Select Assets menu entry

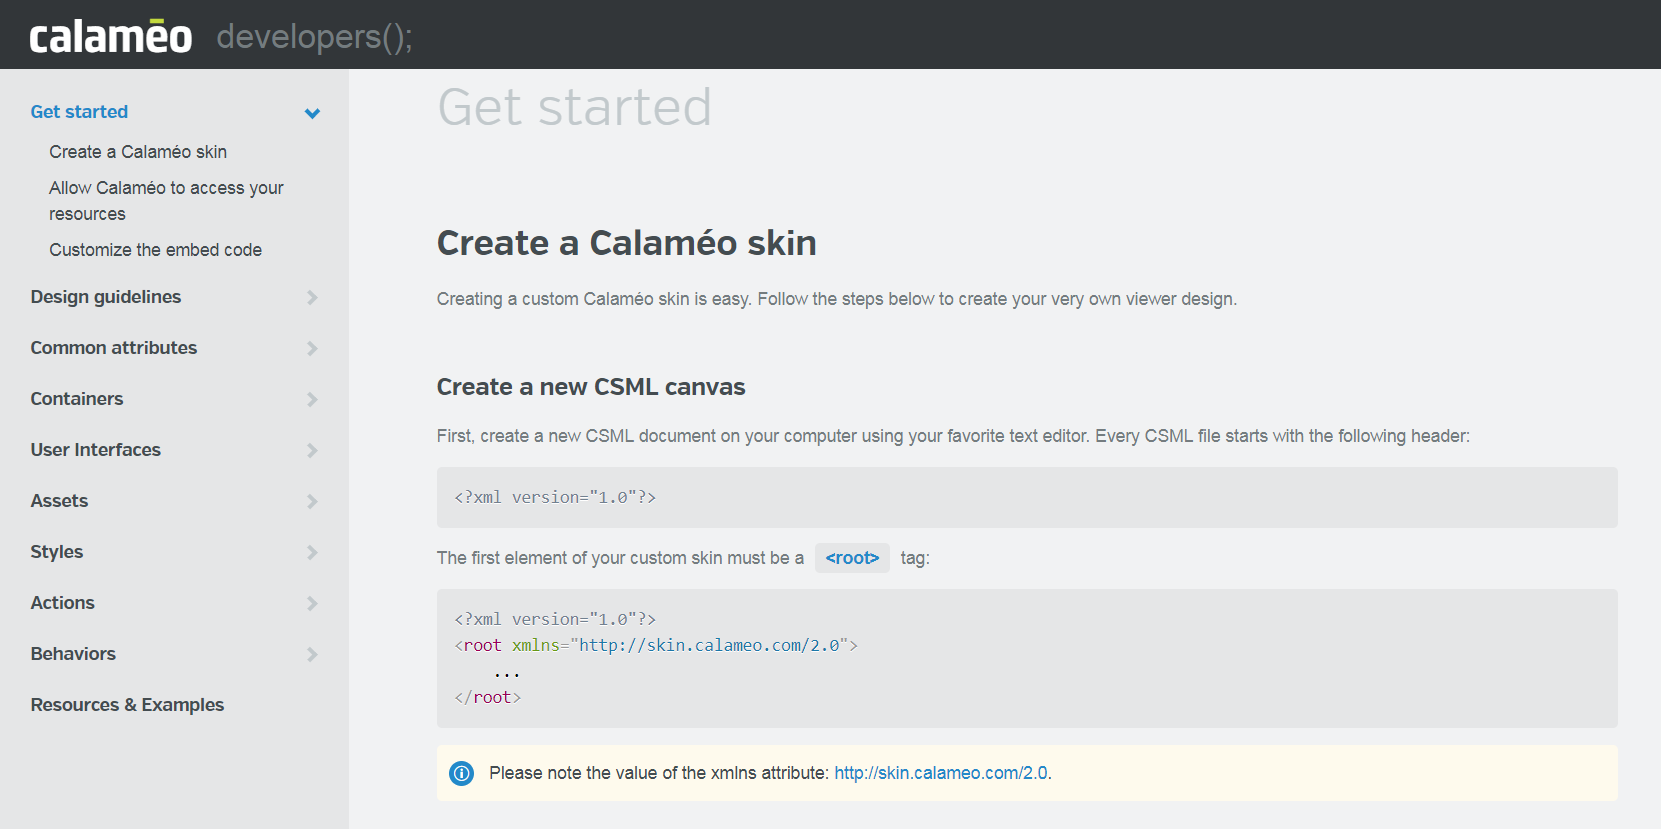click(x=59, y=501)
